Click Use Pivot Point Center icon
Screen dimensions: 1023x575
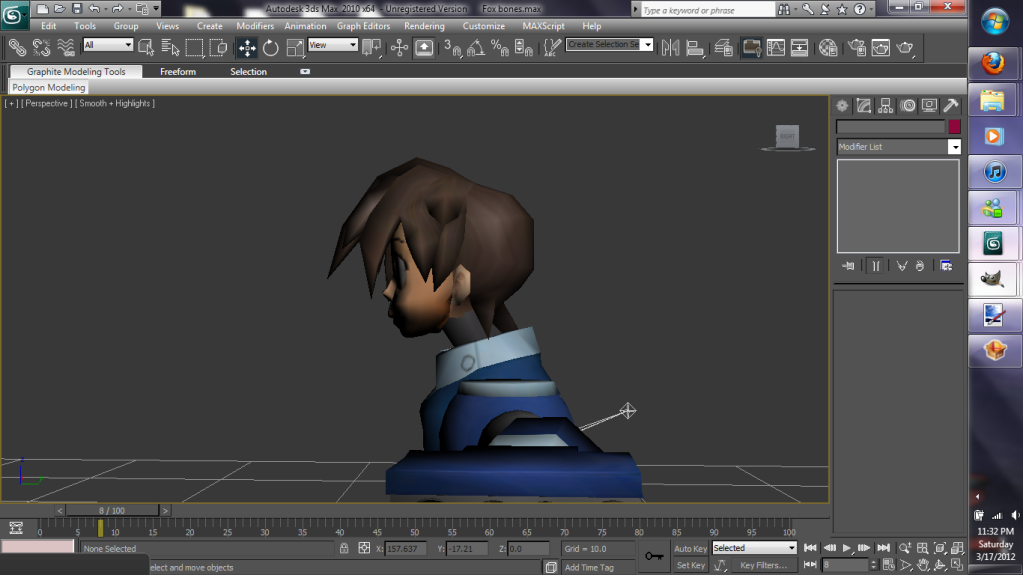(x=372, y=48)
